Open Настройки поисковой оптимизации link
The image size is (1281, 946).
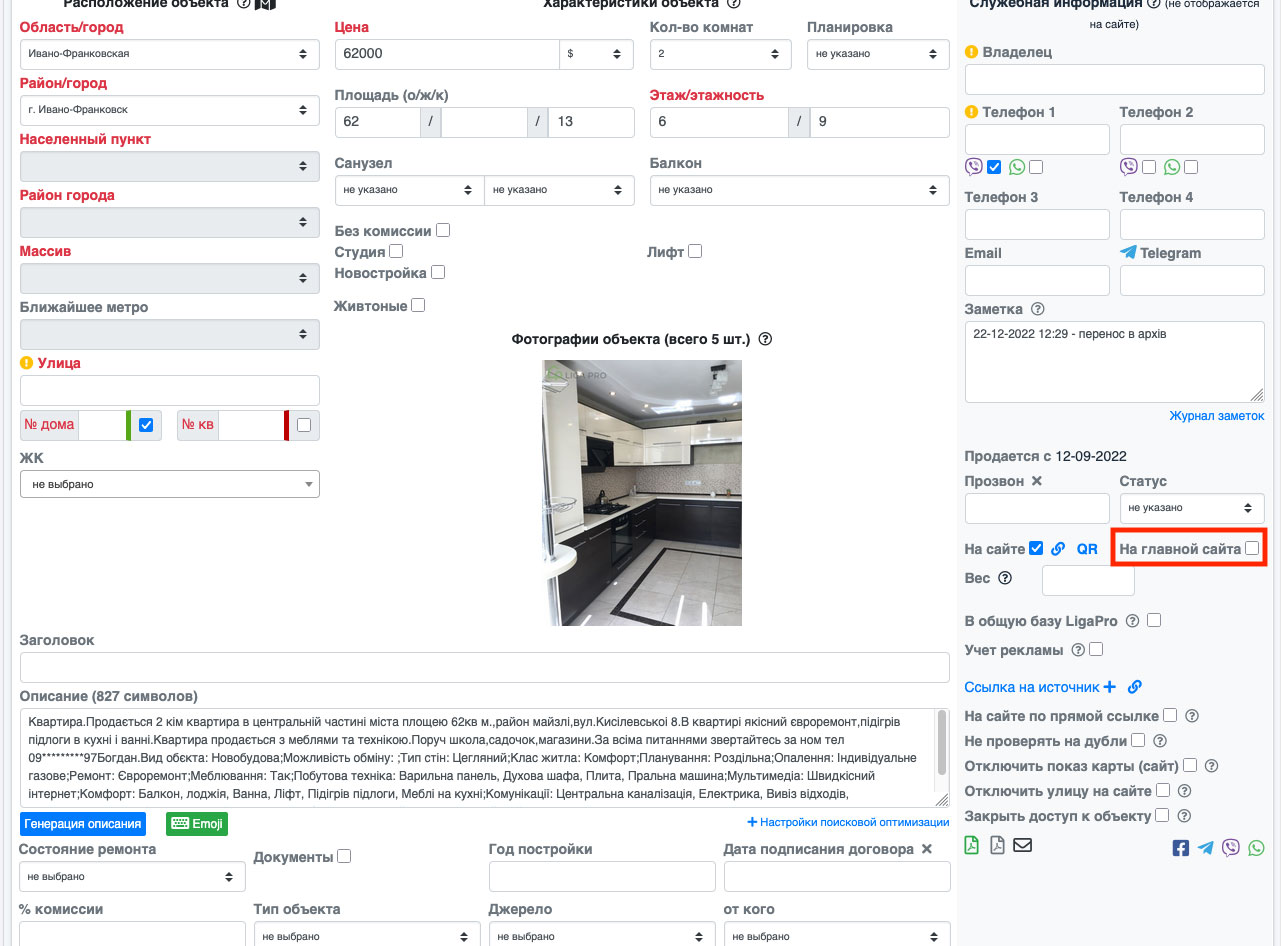(848, 822)
